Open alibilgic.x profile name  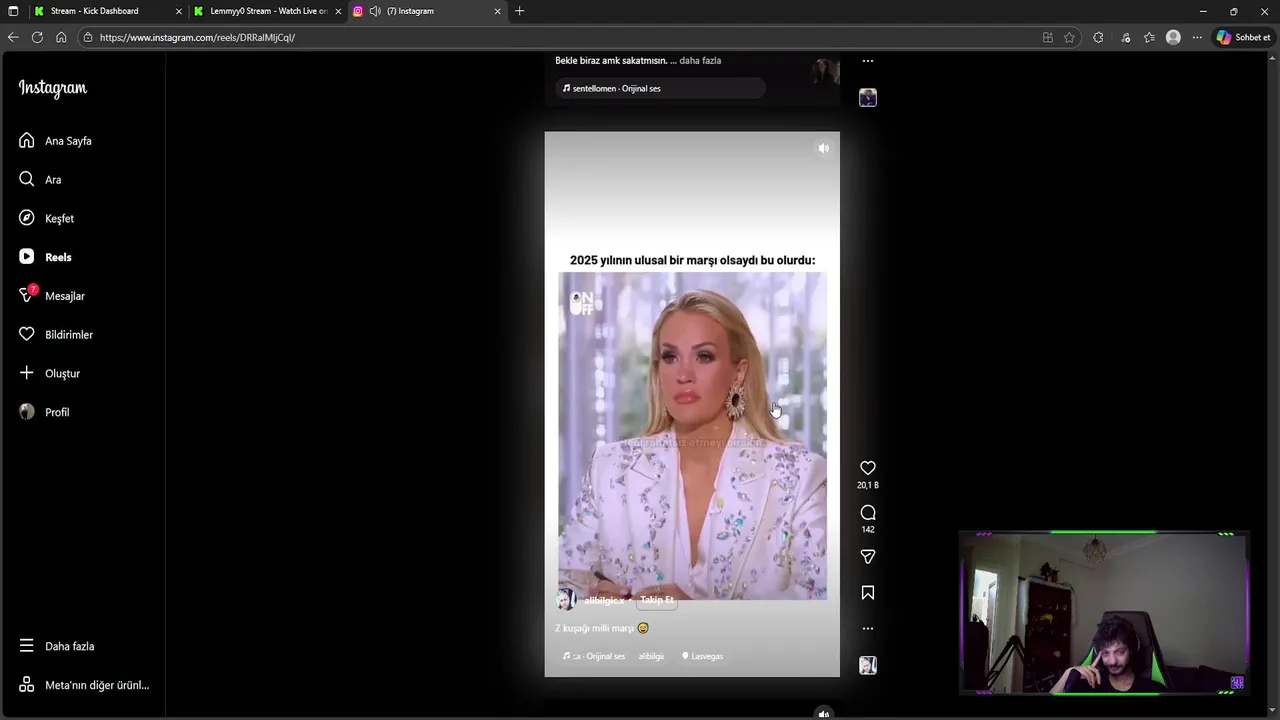[604, 600]
